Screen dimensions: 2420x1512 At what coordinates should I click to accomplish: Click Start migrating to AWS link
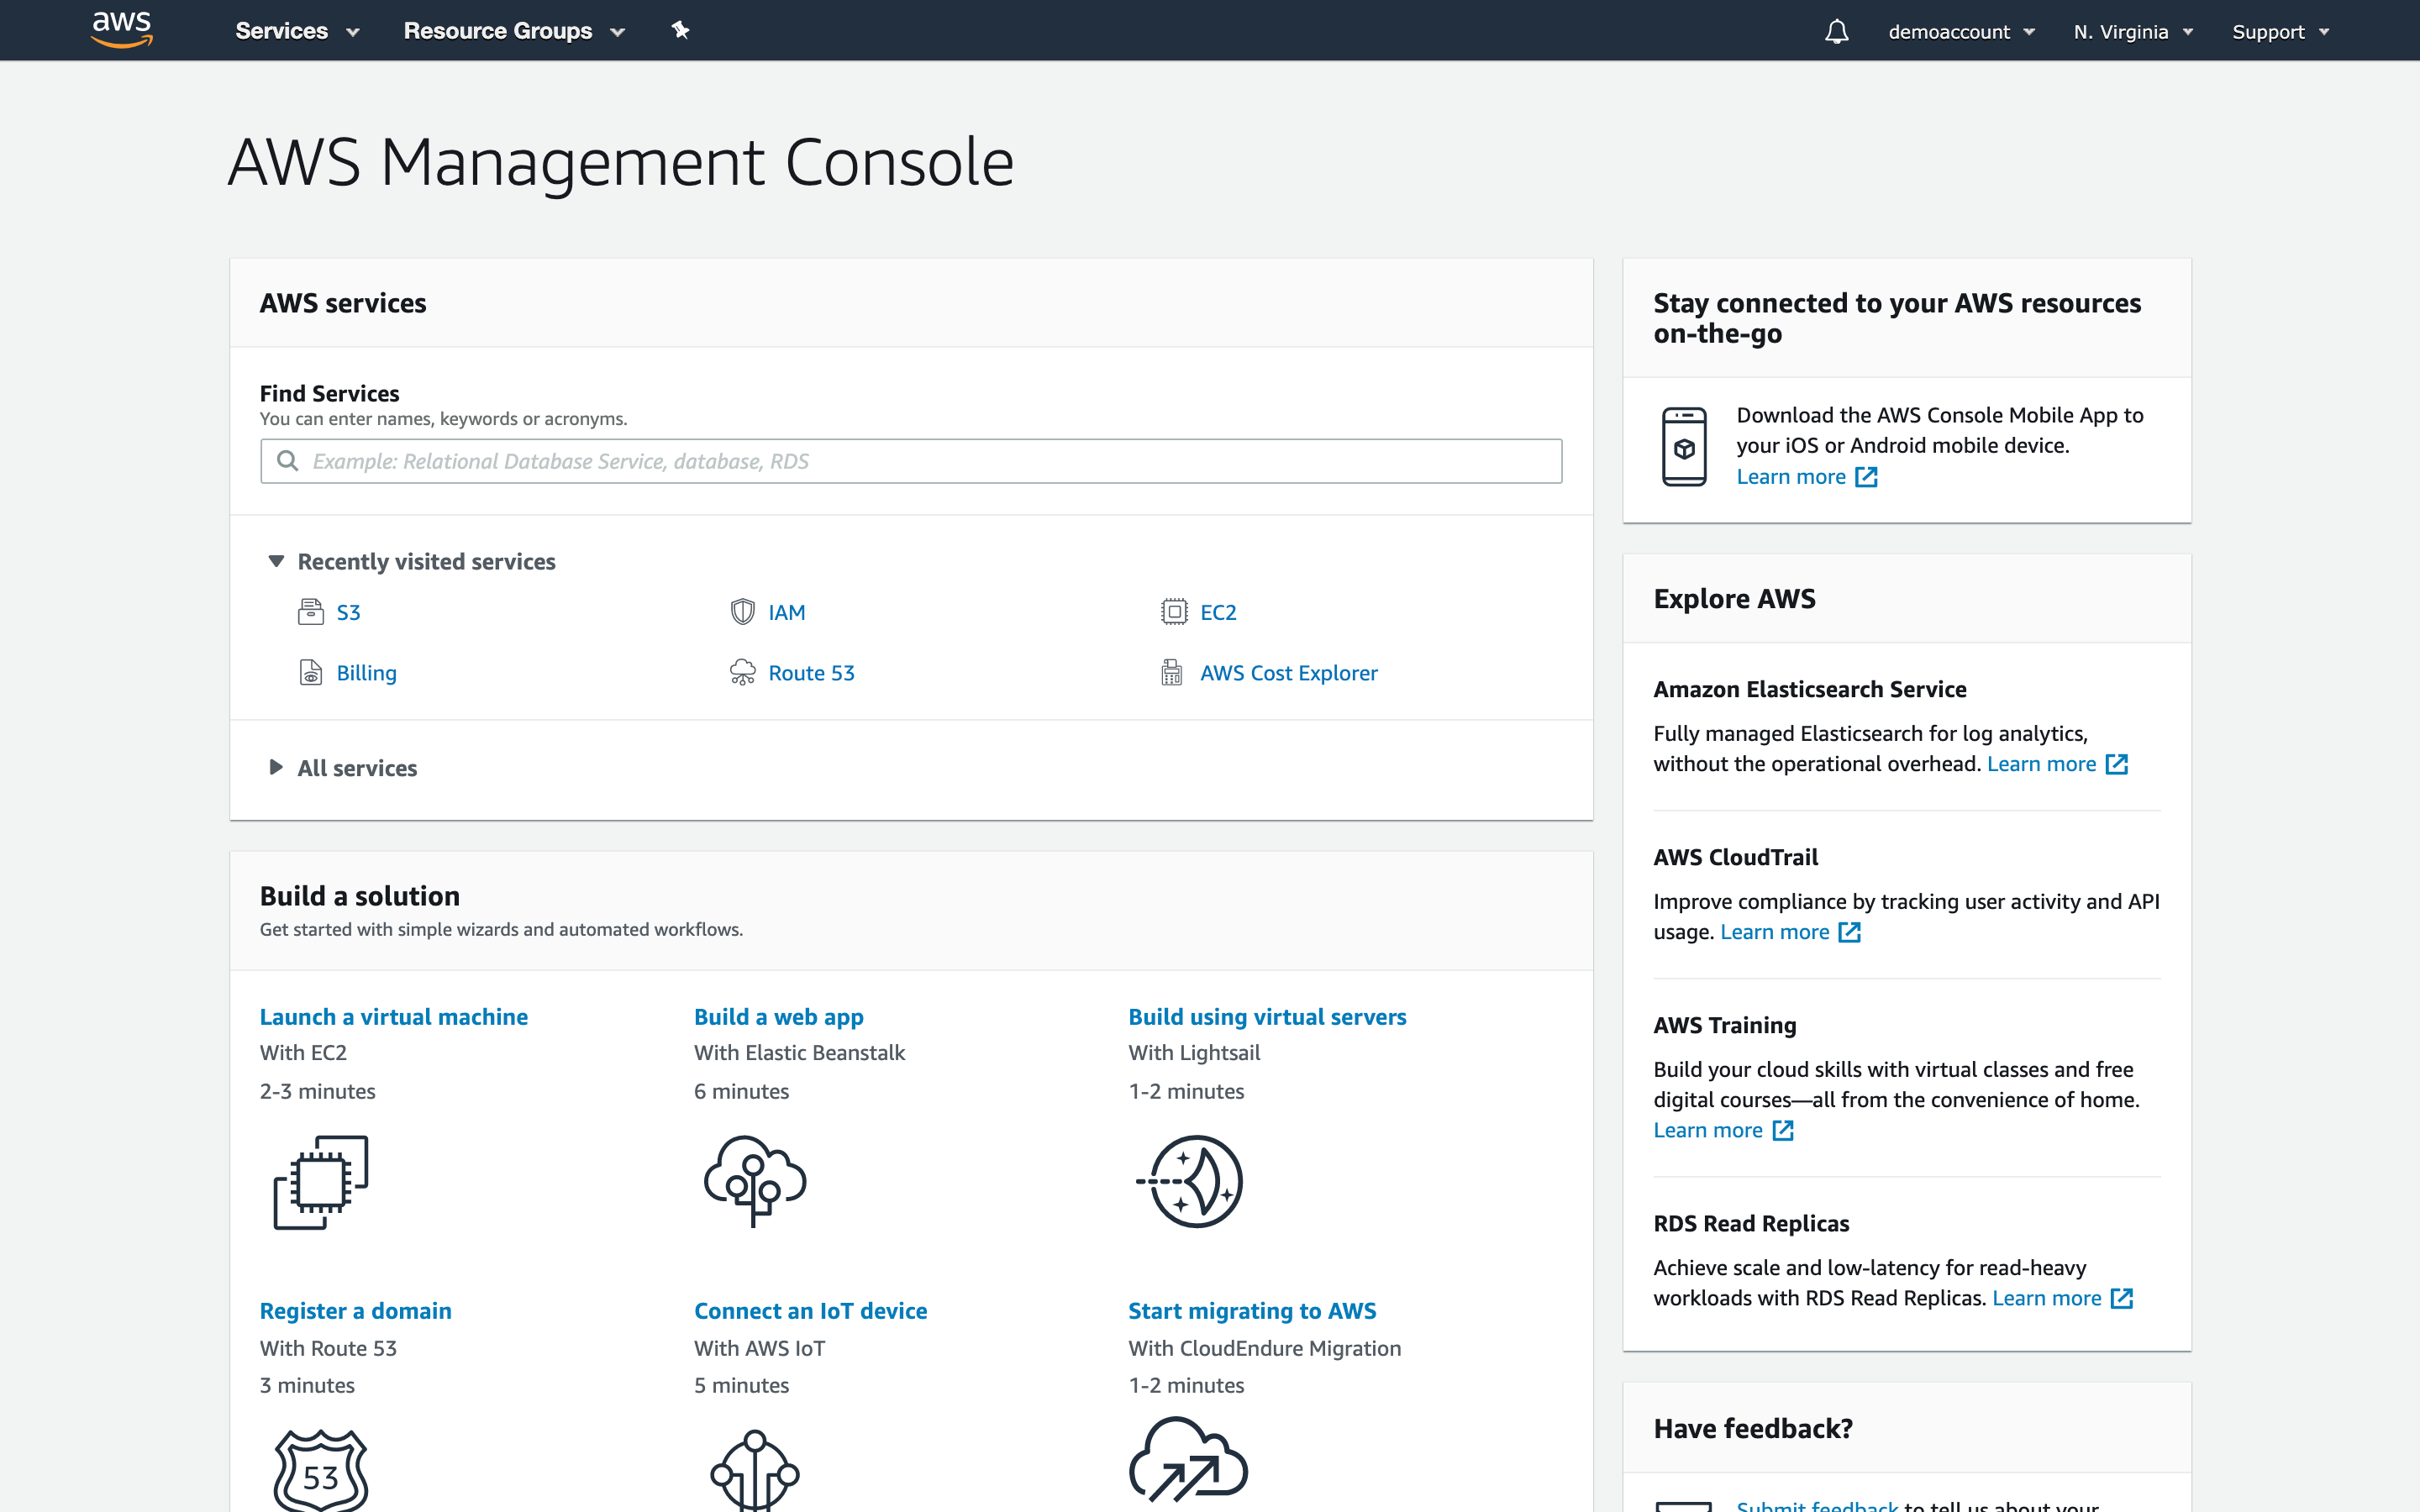pos(1252,1311)
